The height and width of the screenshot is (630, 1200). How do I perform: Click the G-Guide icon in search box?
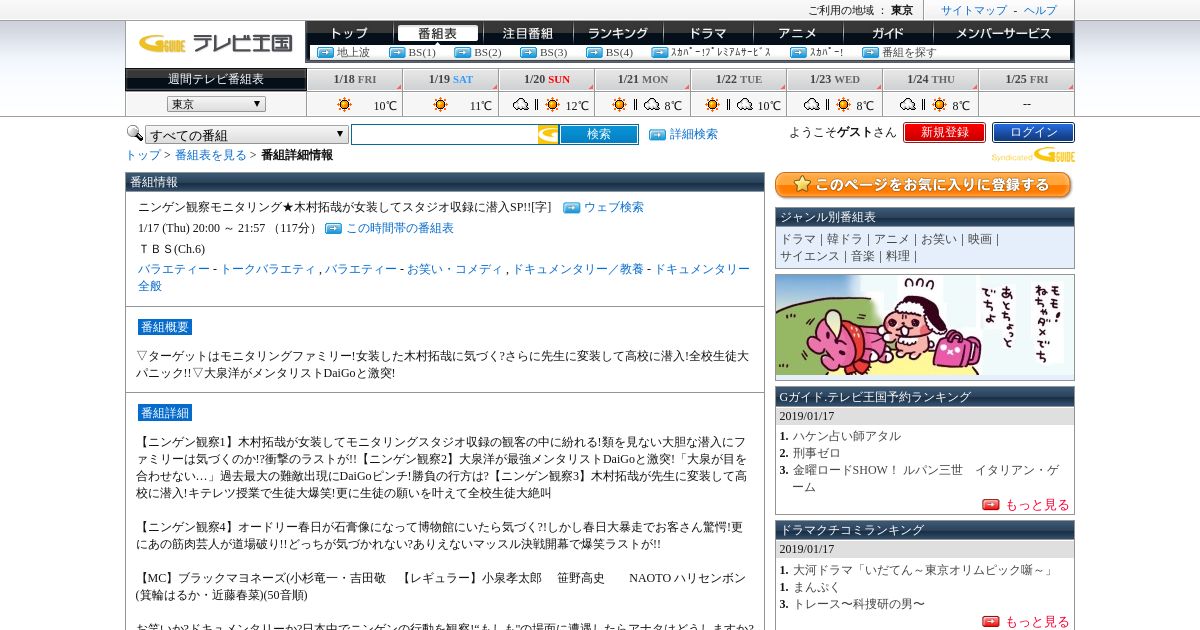coord(548,134)
